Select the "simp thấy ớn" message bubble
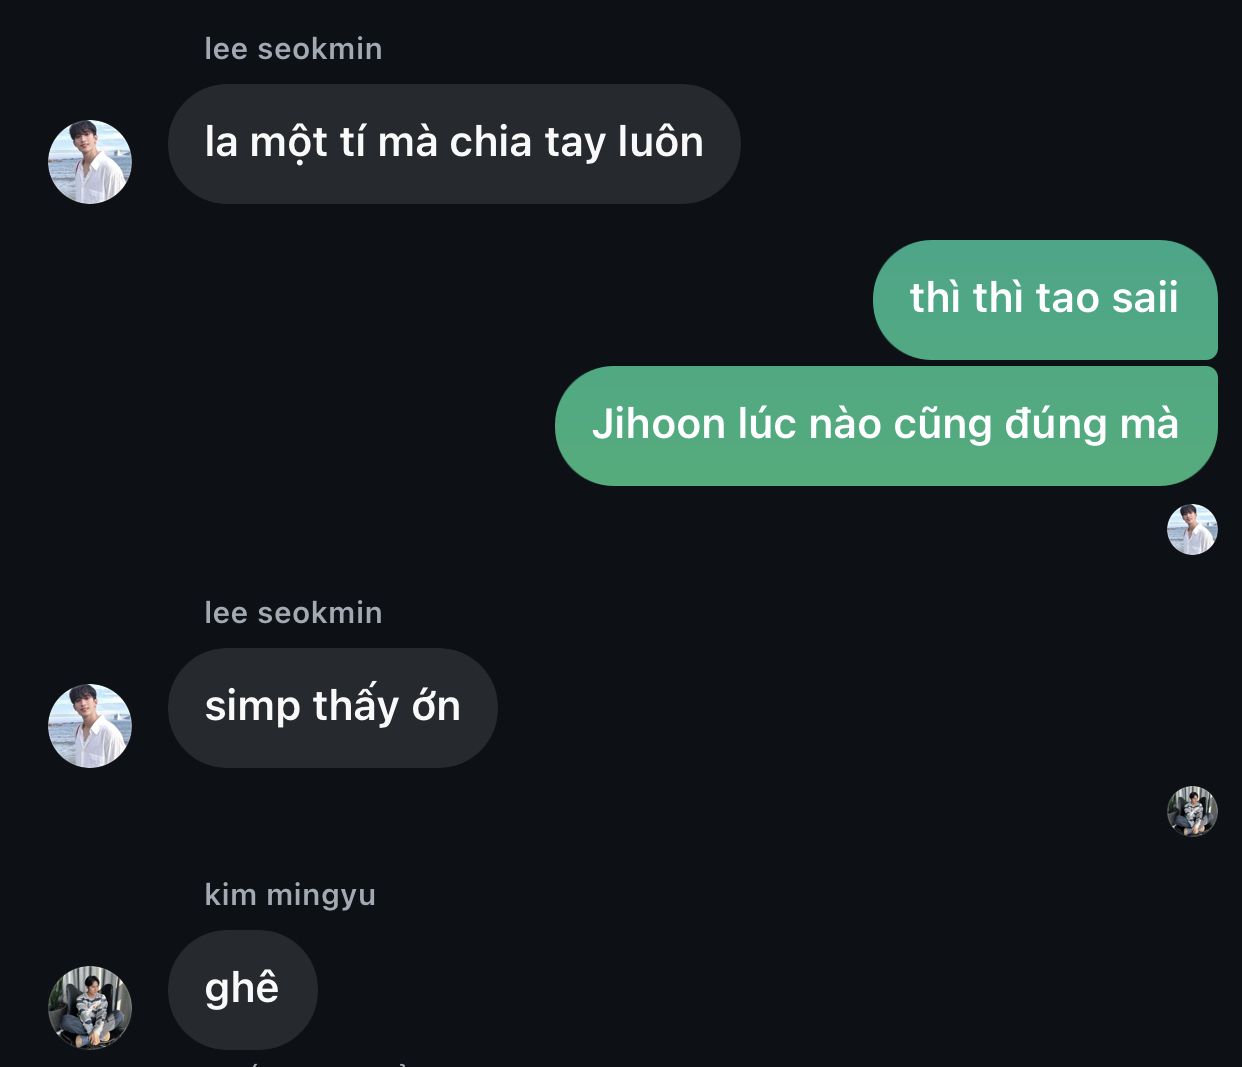The height and width of the screenshot is (1067, 1242). [333, 708]
